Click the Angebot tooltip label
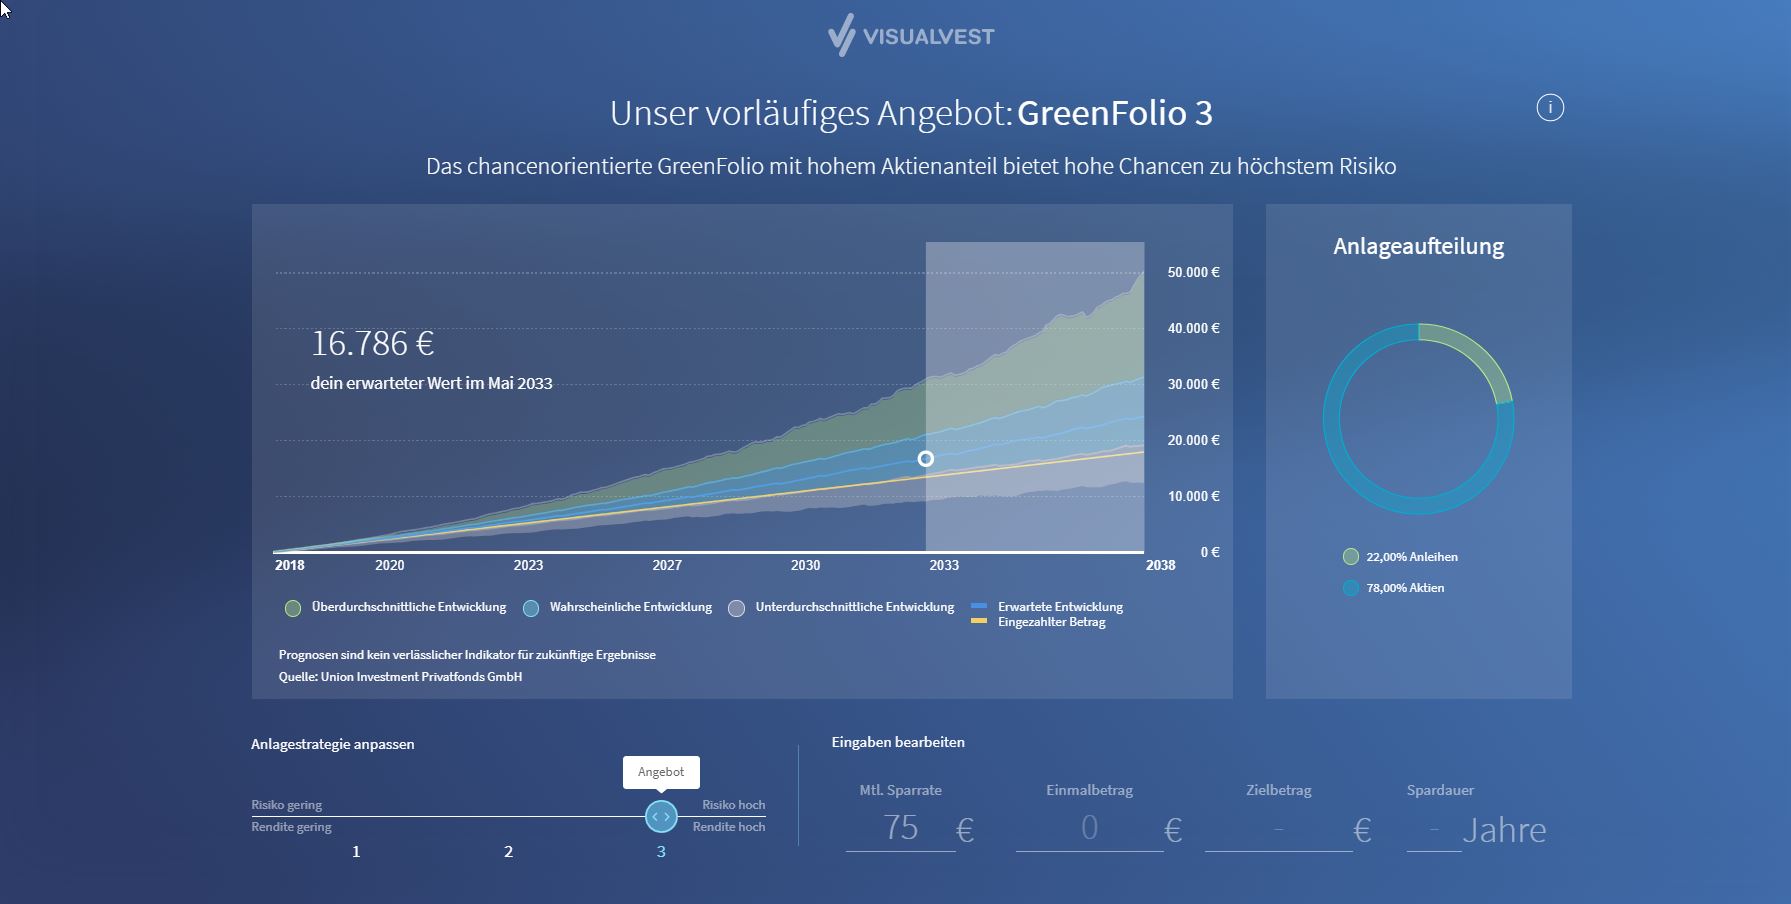Viewport: 1791px width, 904px height. click(x=661, y=772)
